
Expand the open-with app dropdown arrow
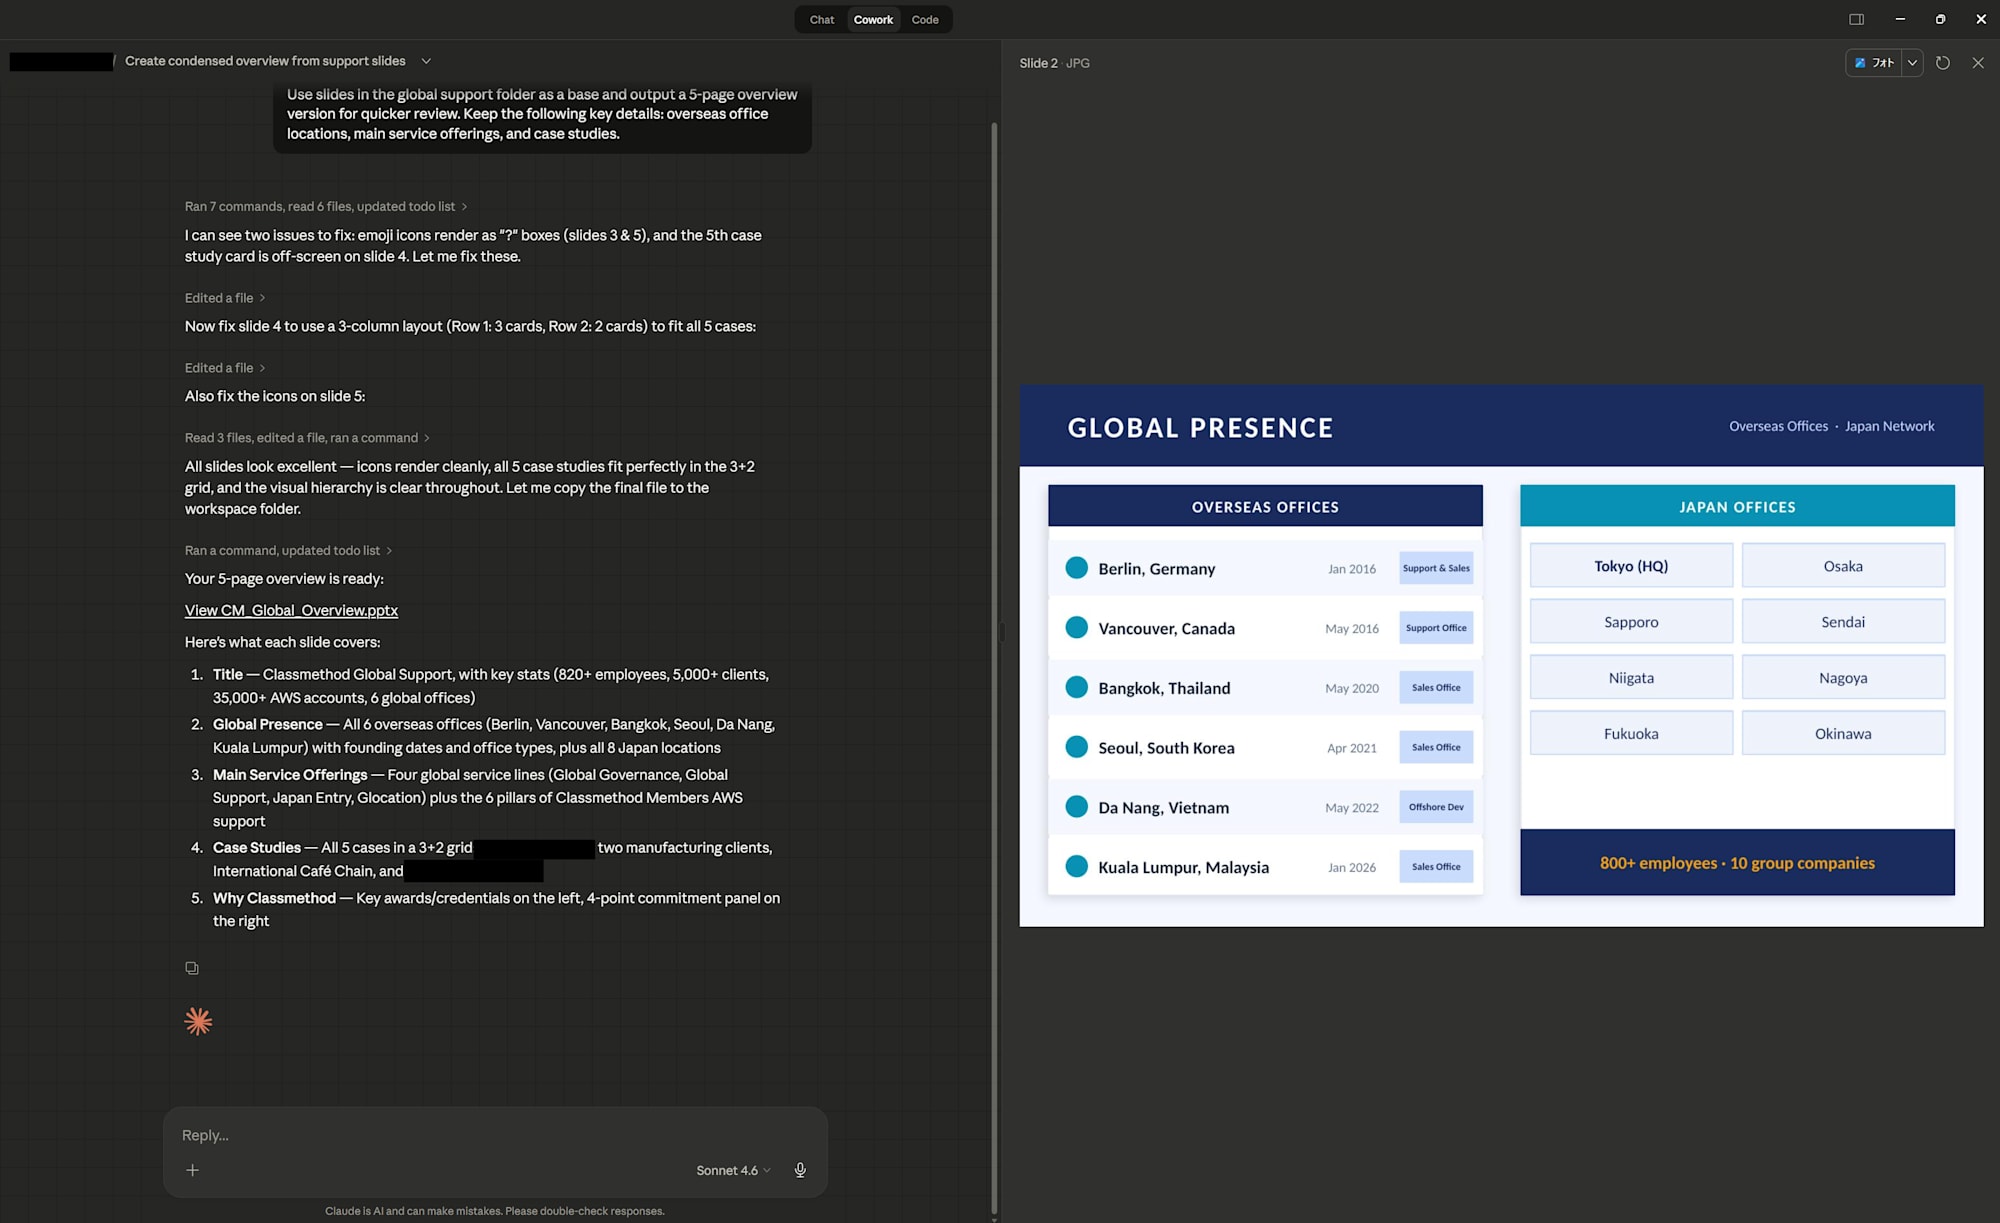click(1912, 63)
